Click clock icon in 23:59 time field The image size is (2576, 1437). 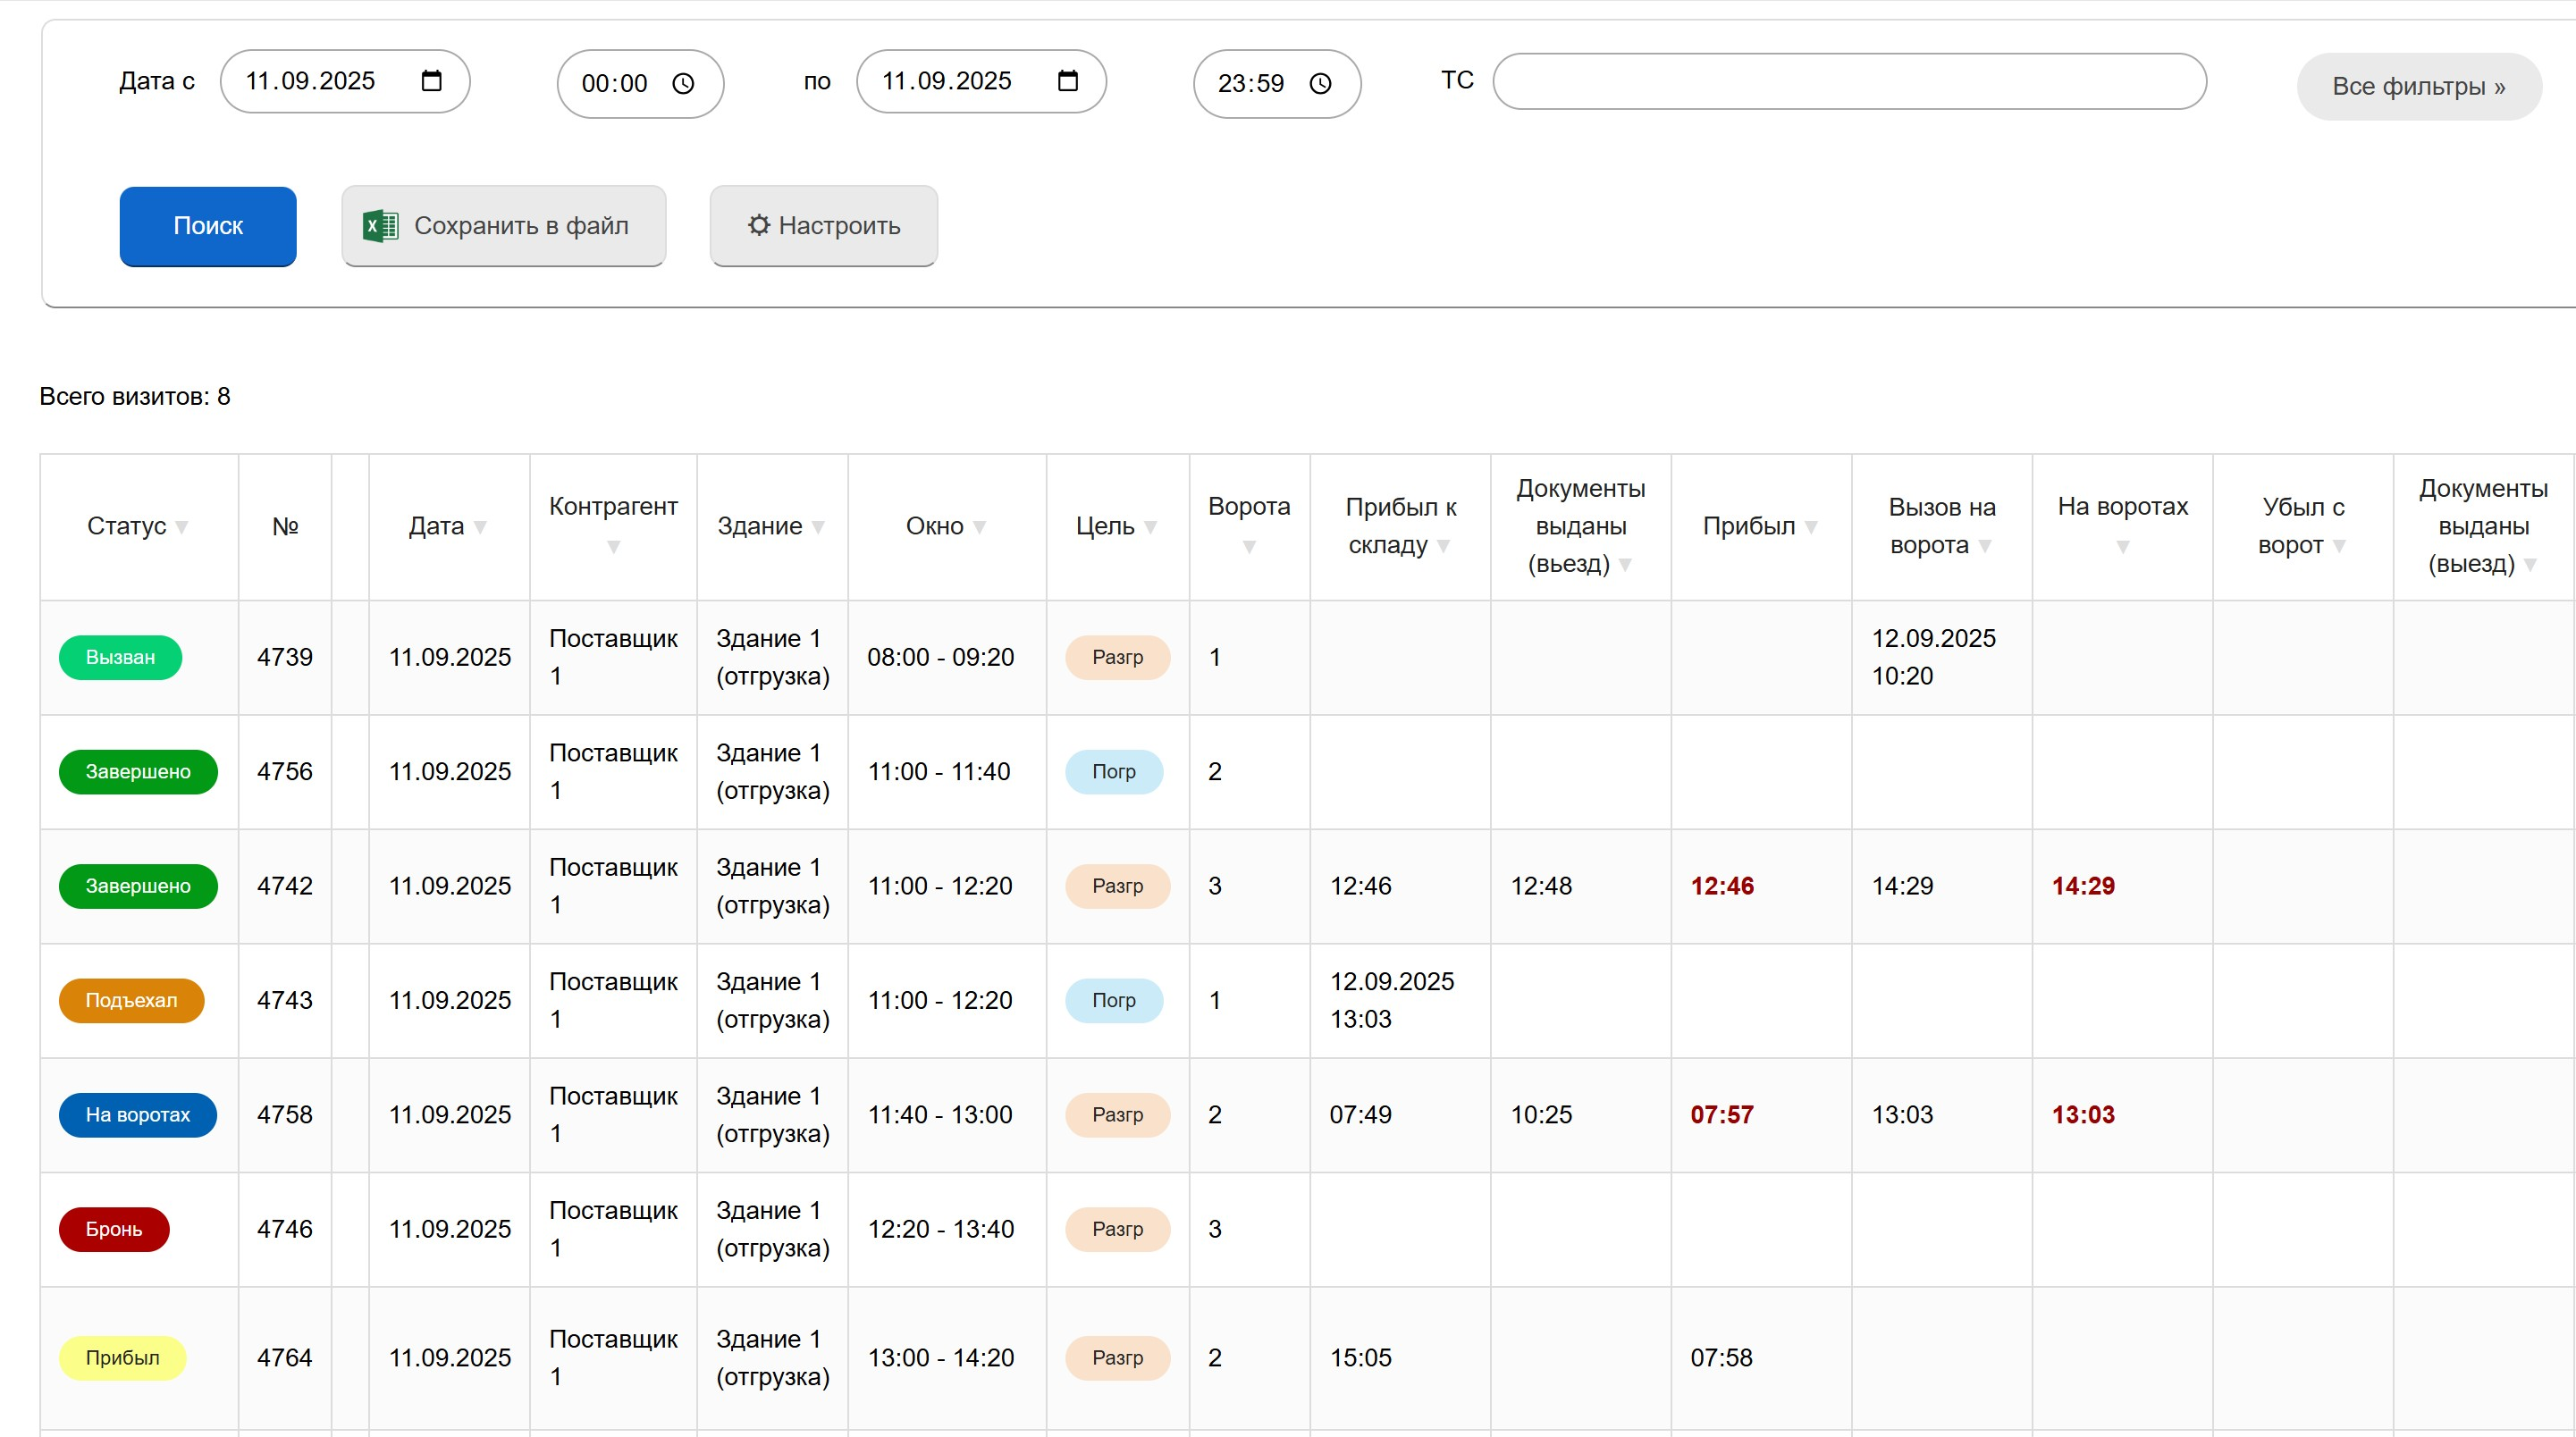click(1320, 84)
